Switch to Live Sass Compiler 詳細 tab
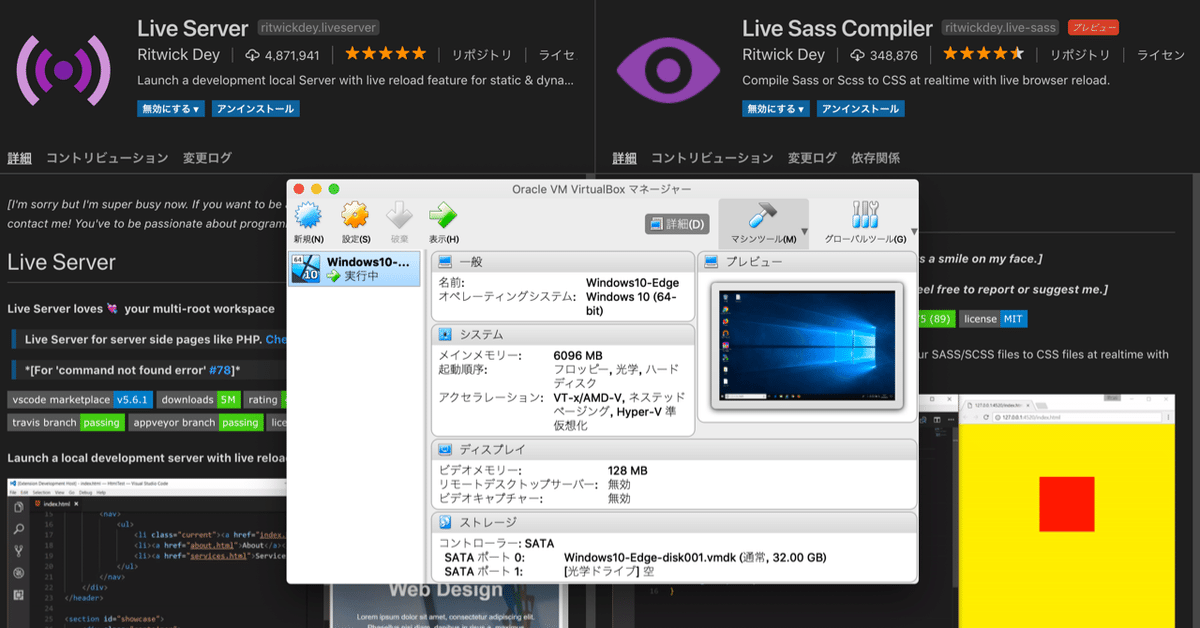This screenshot has height=628, width=1200. click(625, 158)
